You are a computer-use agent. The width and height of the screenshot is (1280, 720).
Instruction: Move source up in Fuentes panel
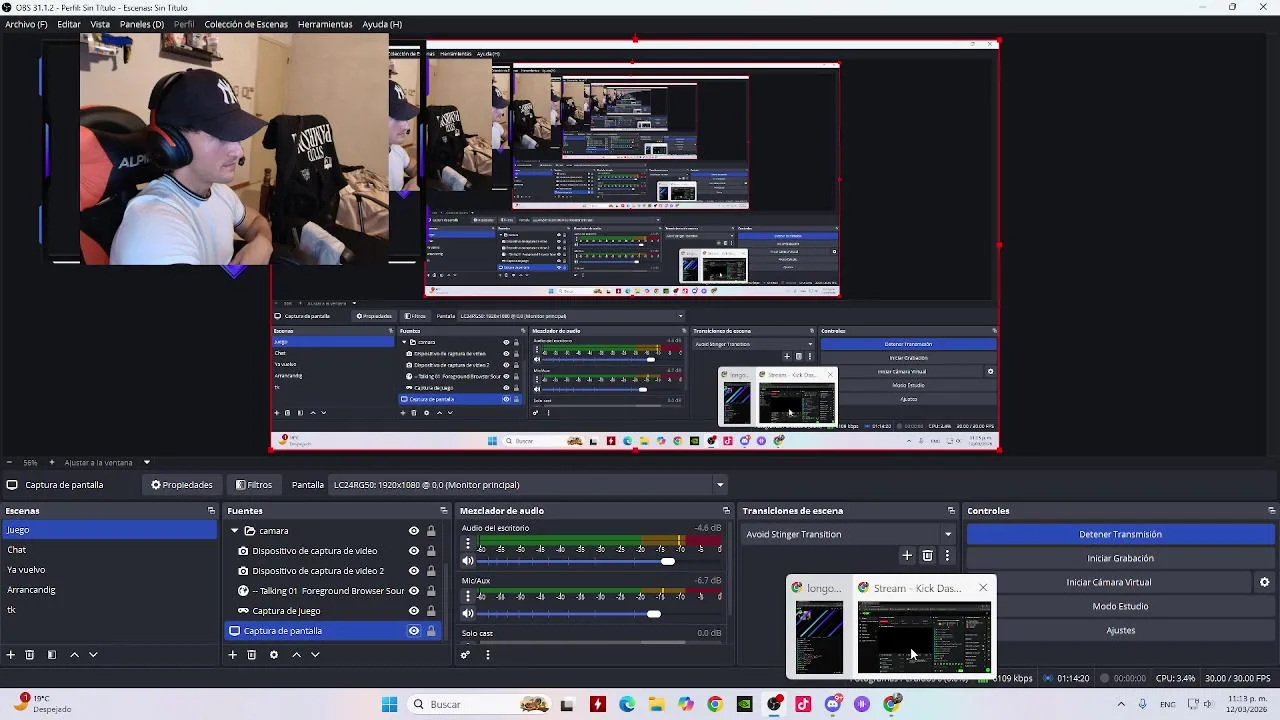(296, 655)
